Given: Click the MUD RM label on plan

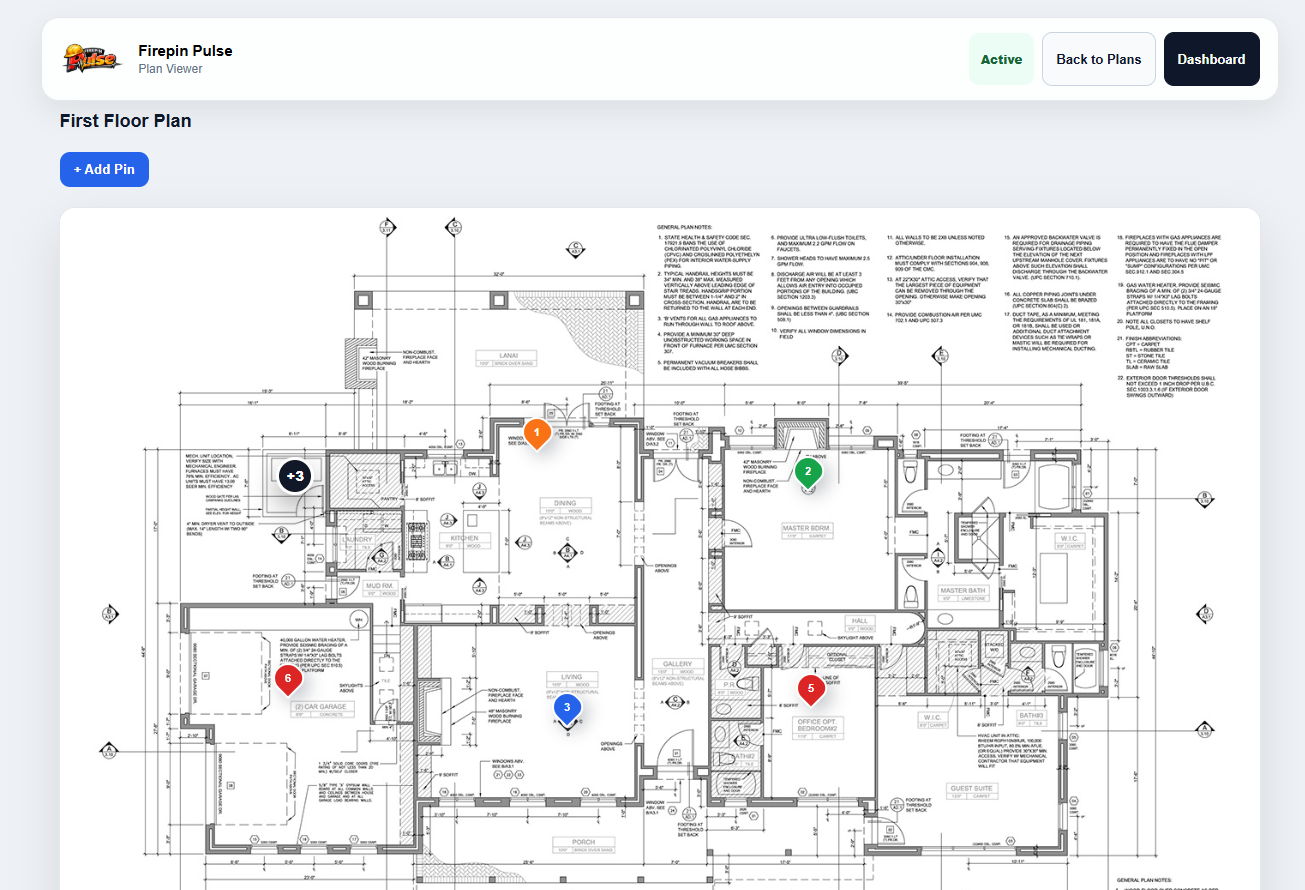Looking at the screenshot, I should 379,585.
